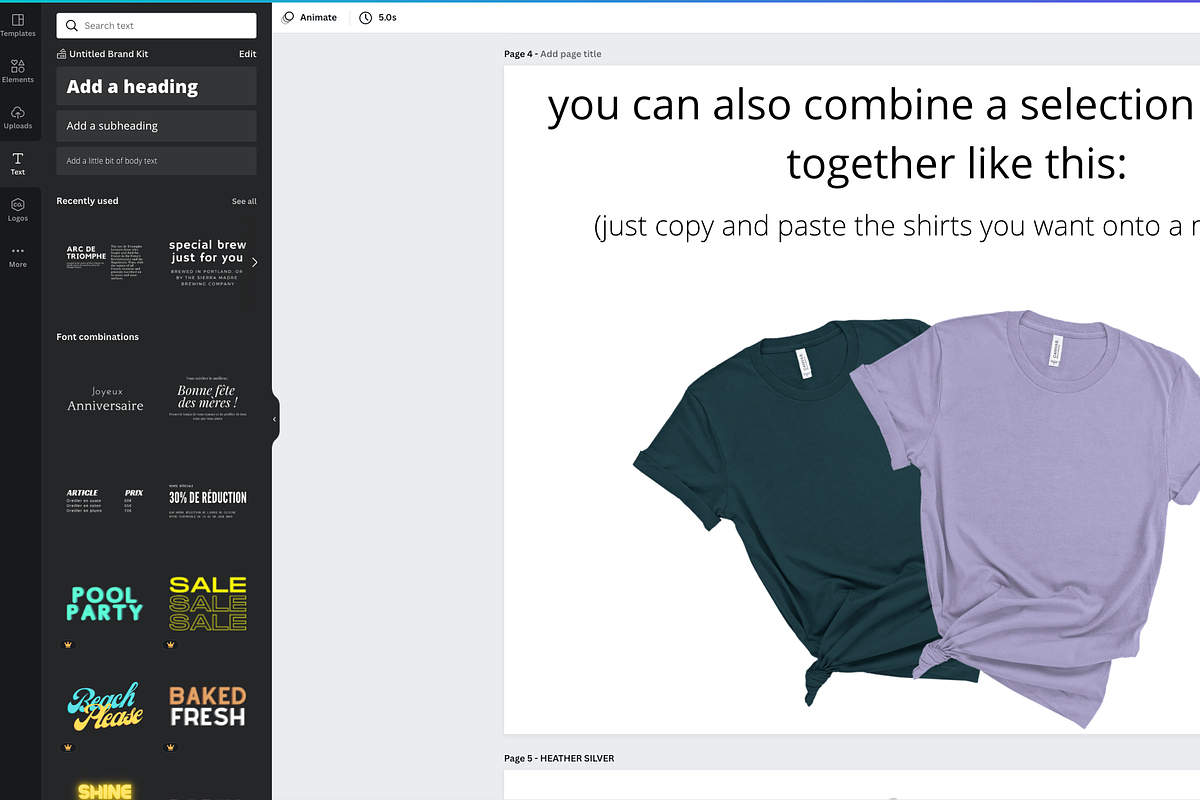
Task: Select Arc de Triomphe text template
Action: pyautogui.click(x=105, y=262)
